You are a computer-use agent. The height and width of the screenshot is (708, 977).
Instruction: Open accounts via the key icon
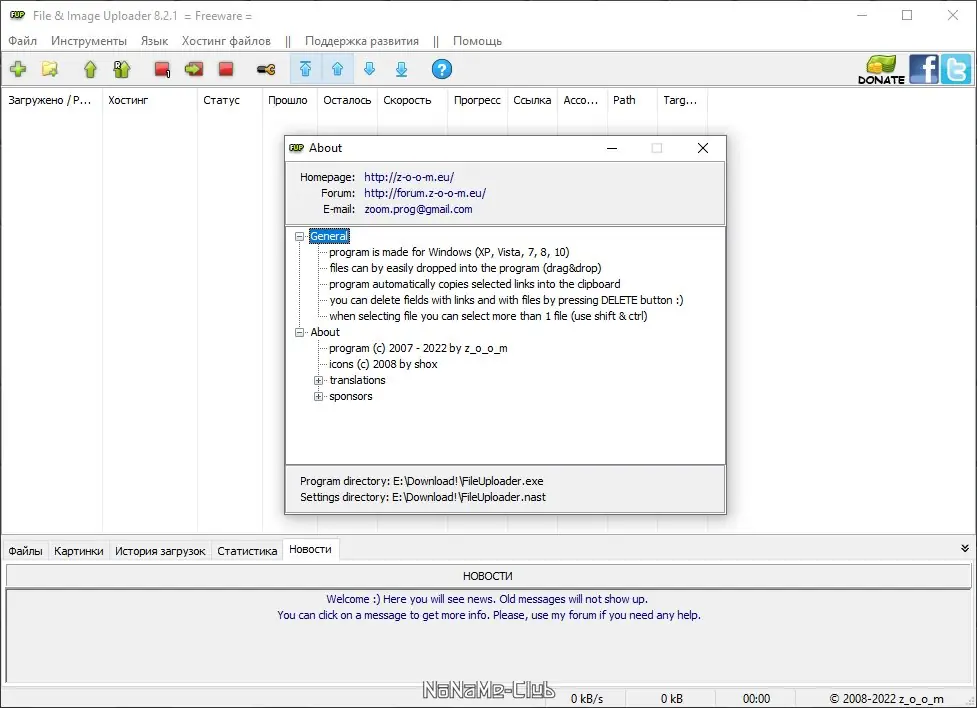(x=266, y=69)
